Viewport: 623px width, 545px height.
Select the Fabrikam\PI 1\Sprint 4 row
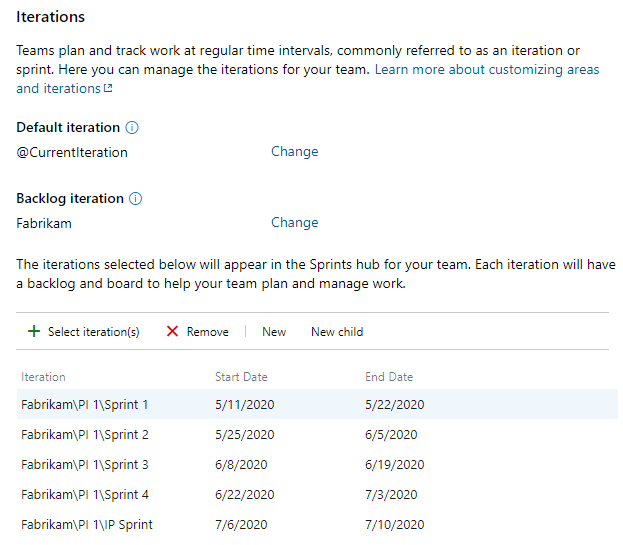click(85, 495)
